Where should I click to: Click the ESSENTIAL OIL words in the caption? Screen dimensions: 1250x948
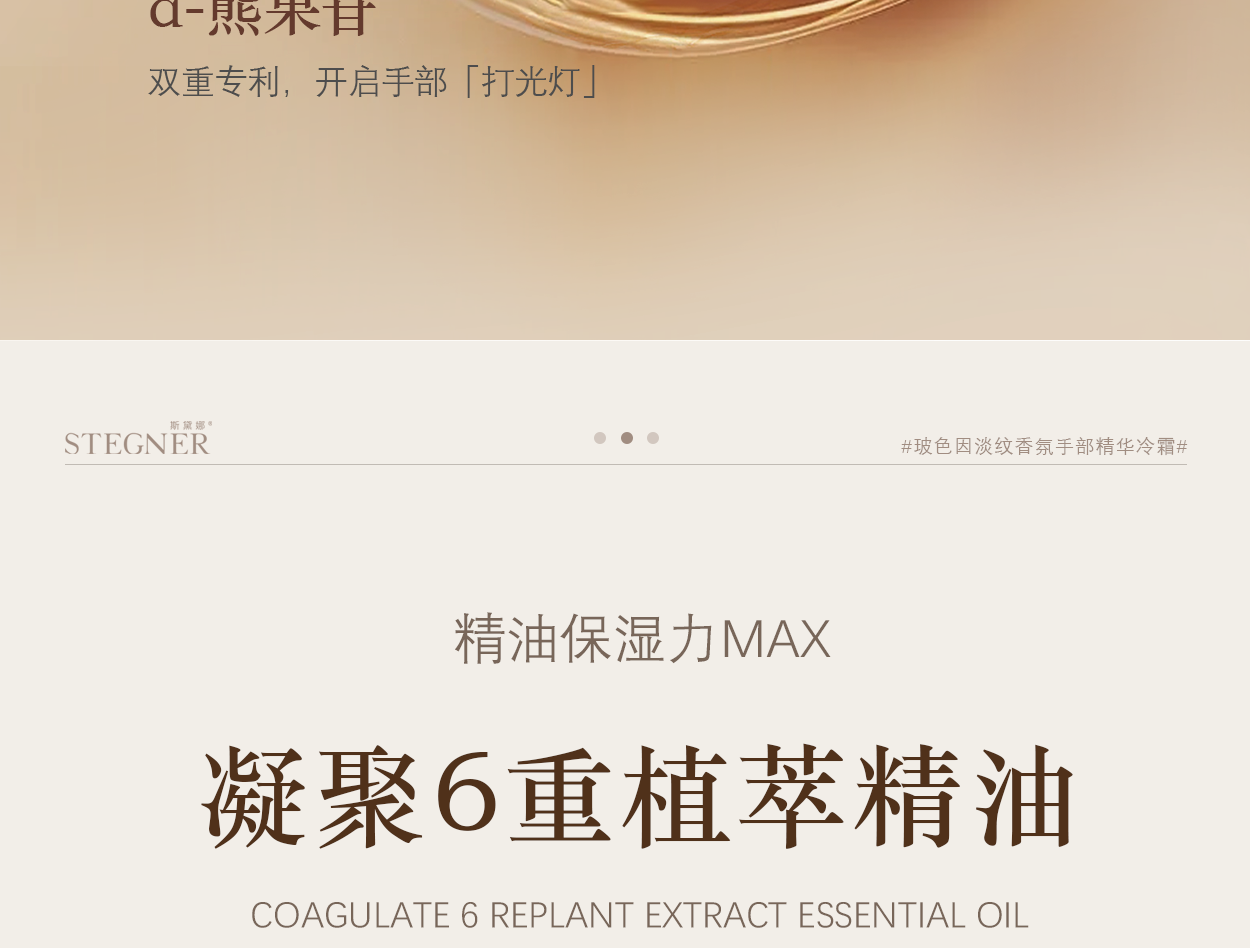coord(913,916)
